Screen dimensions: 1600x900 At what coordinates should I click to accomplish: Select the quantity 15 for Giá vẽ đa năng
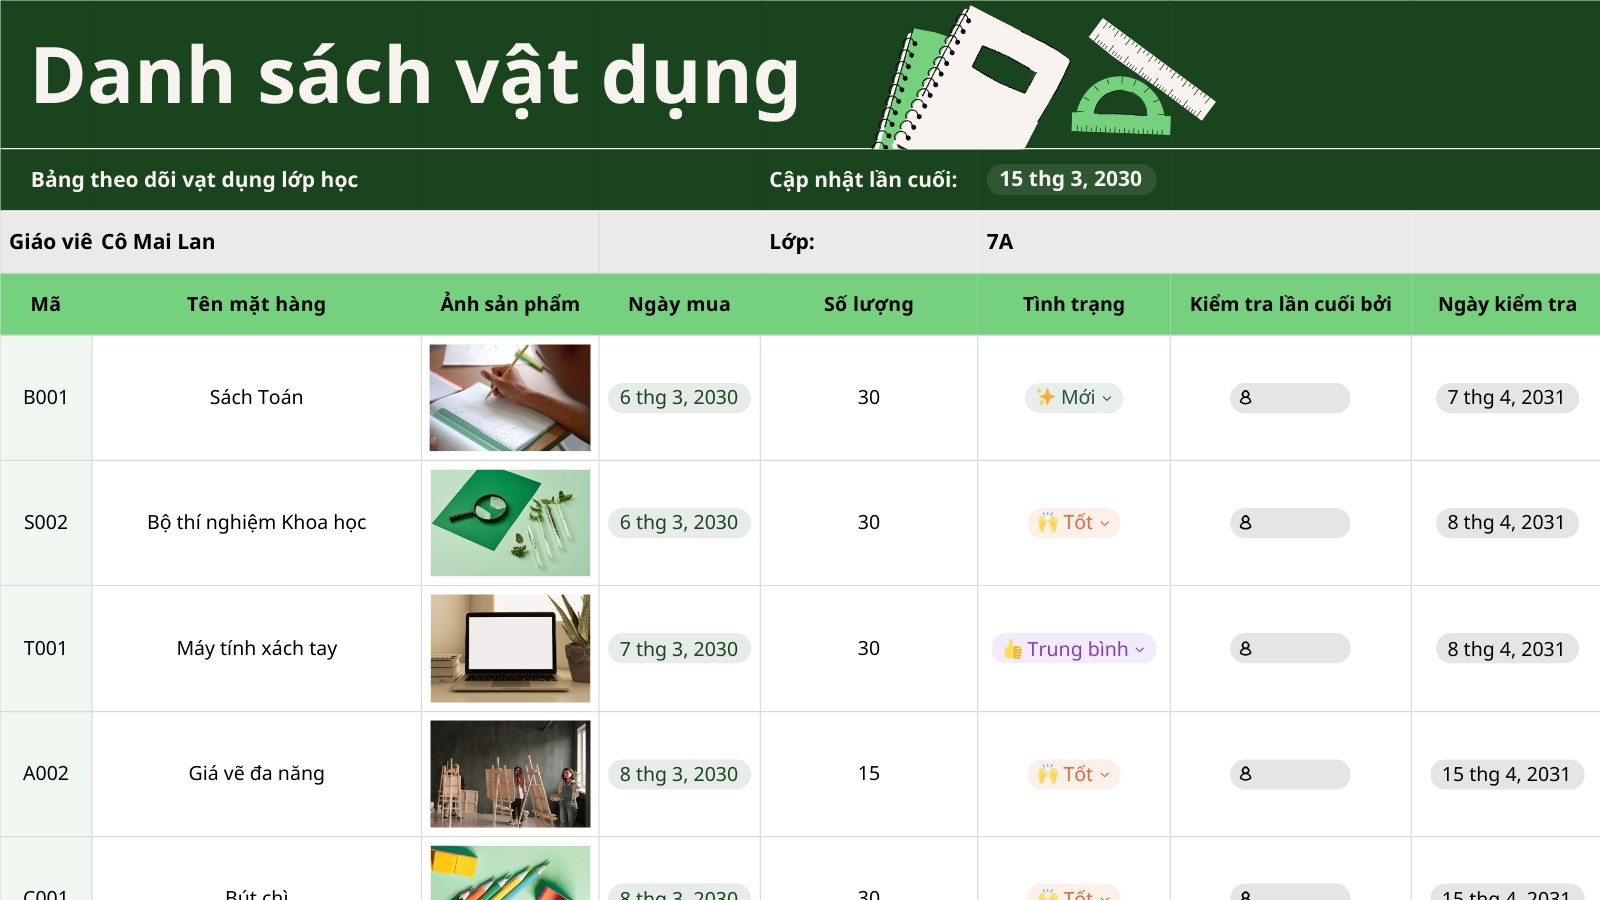pos(869,774)
